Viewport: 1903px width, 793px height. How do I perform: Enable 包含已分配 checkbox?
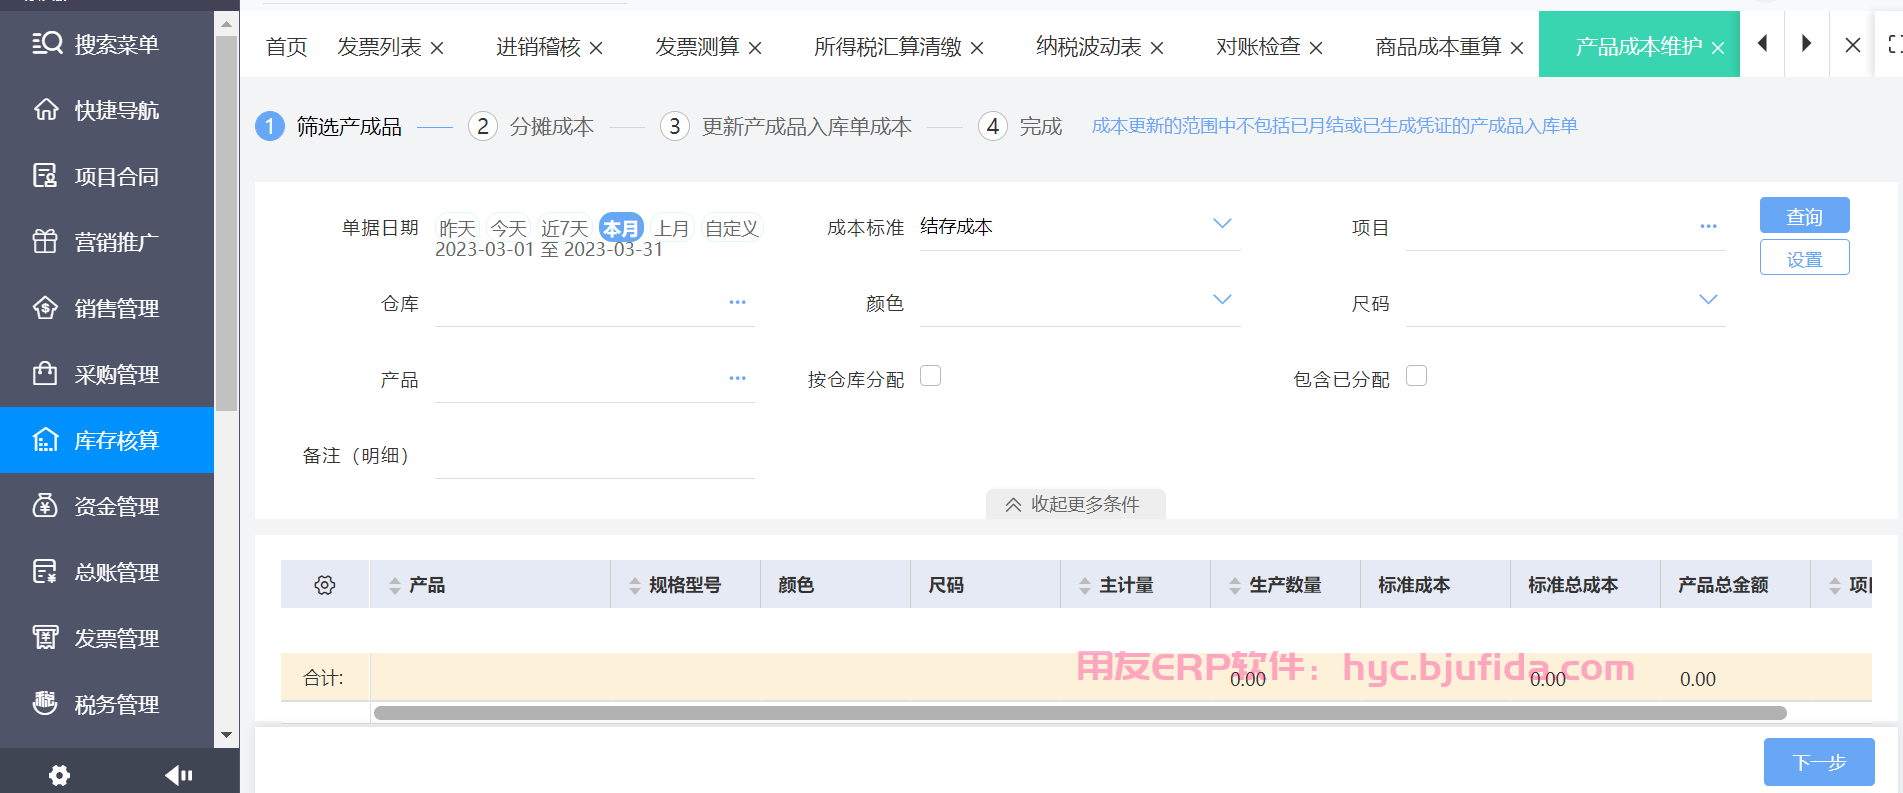coord(1417,375)
